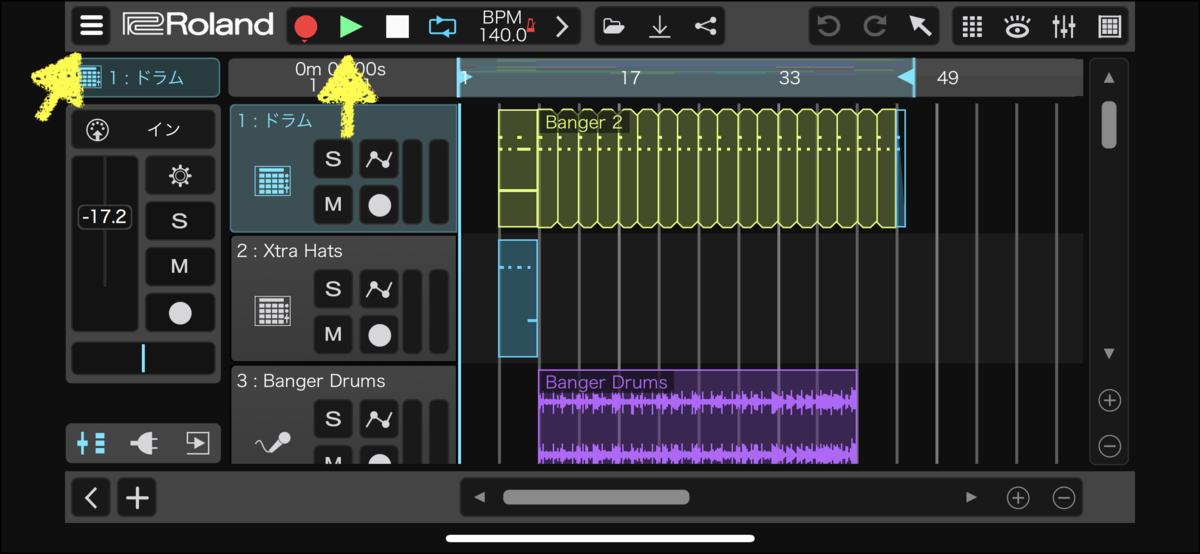Toggle loop playback icon
The width and height of the screenshot is (1200, 554).
pyautogui.click(x=442, y=27)
